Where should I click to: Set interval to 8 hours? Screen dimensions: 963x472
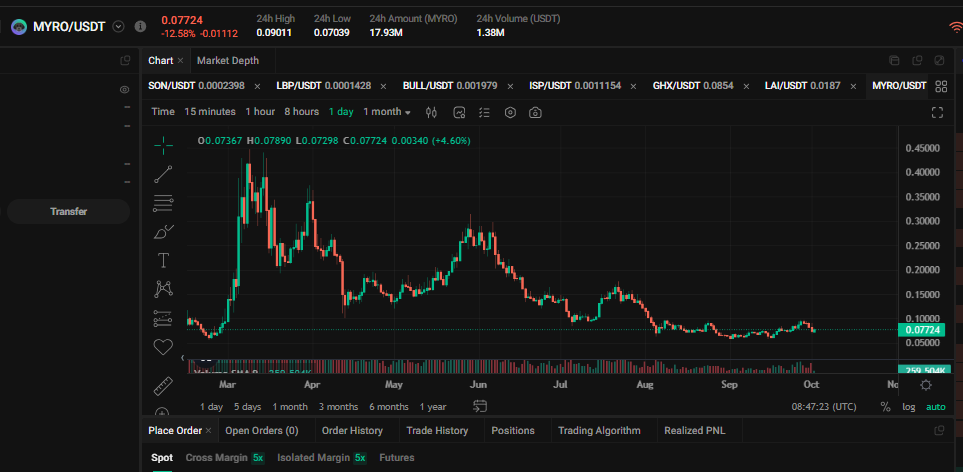click(302, 112)
